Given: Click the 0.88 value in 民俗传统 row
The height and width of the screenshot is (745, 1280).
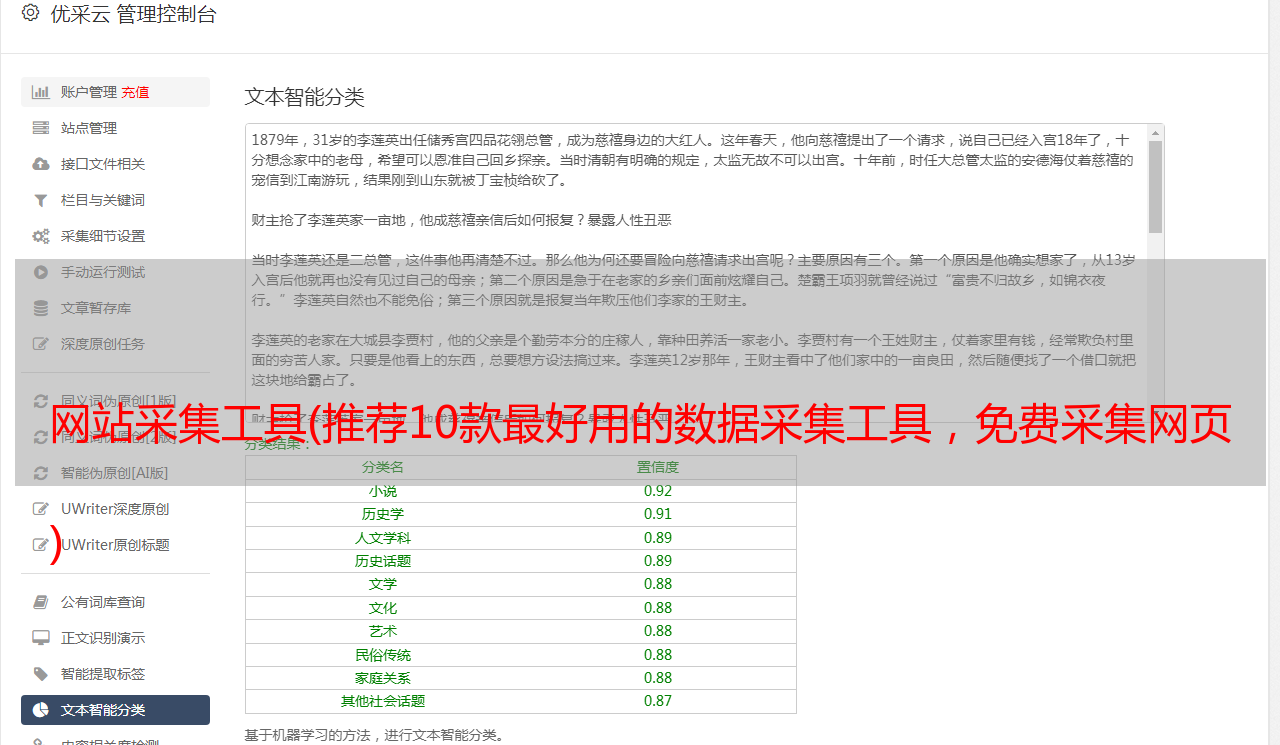Looking at the screenshot, I should click(658, 655).
